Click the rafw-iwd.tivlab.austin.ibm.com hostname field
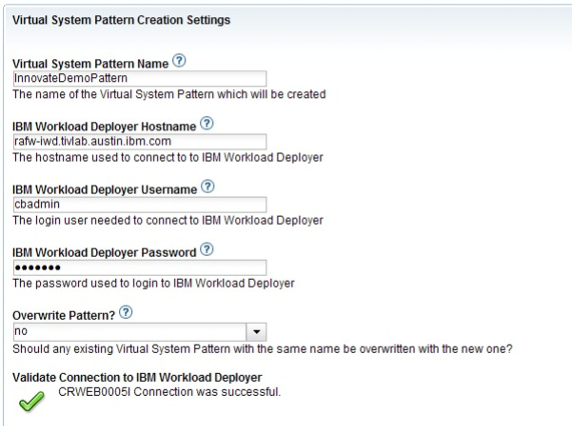The image size is (572, 426). [x=140, y=142]
